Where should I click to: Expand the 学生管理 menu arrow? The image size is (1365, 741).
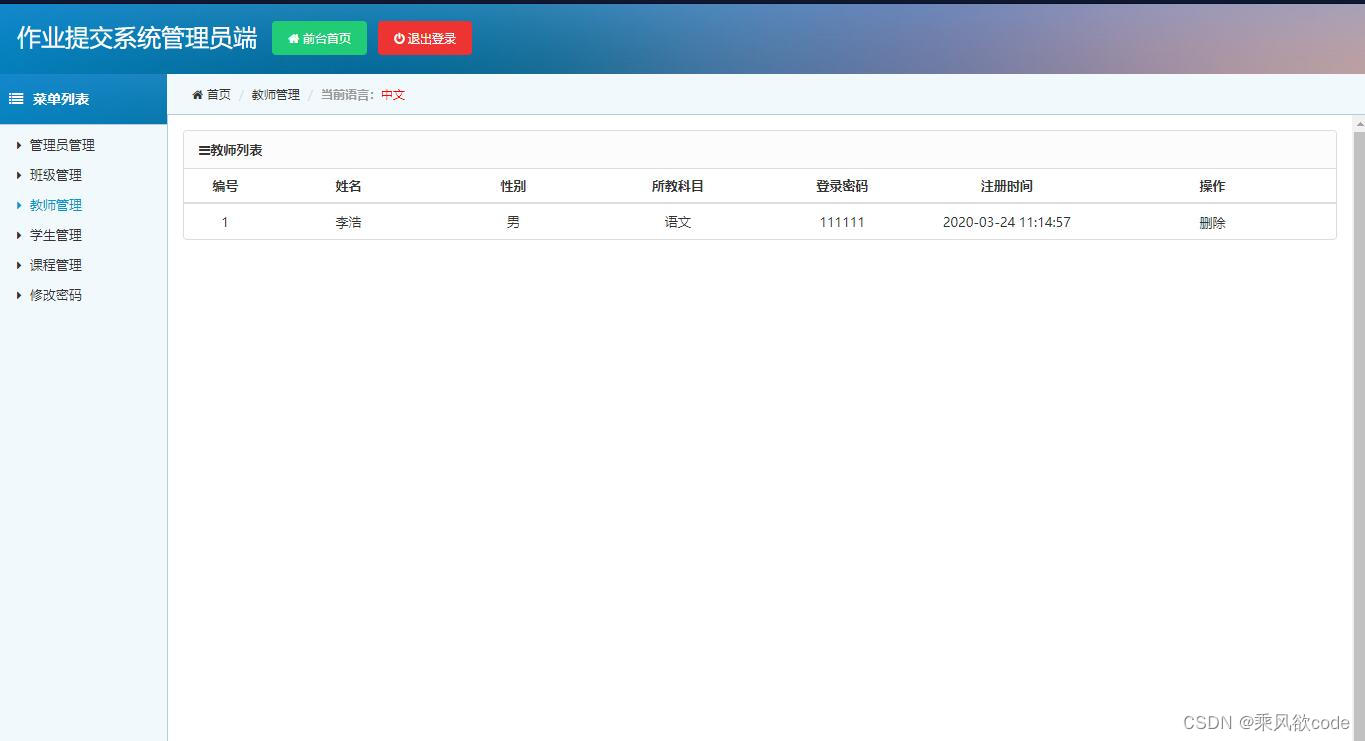tap(18, 235)
